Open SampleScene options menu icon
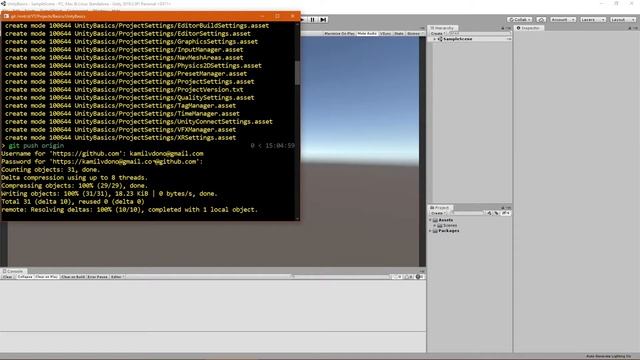The image size is (640, 360). coord(509,39)
